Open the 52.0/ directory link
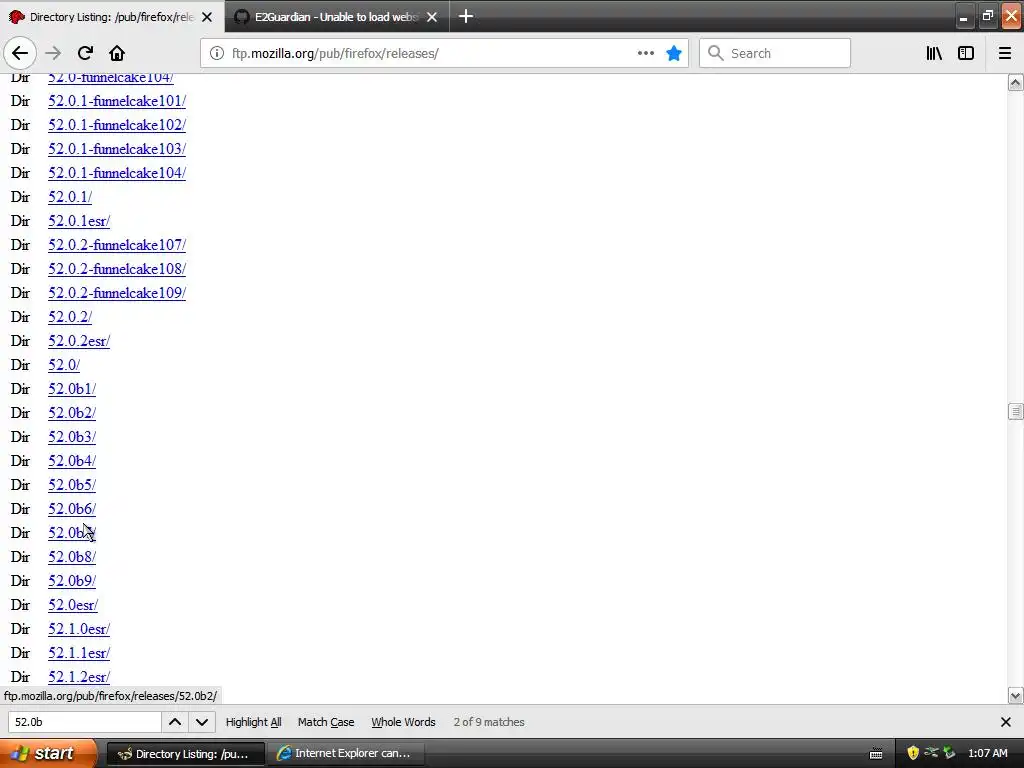This screenshot has height=768, width=1024. [x=64, y=365]
